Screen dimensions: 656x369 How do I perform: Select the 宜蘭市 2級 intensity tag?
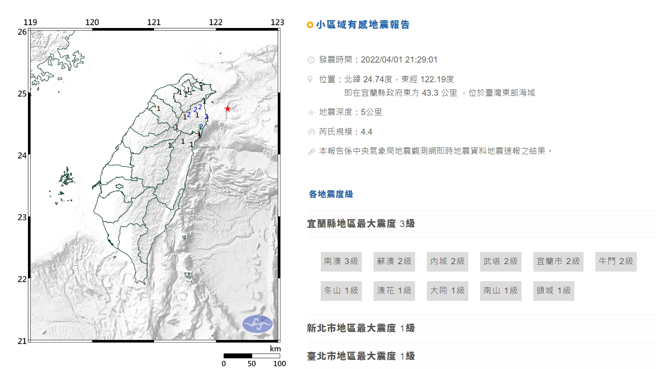[x=558, y=261]
